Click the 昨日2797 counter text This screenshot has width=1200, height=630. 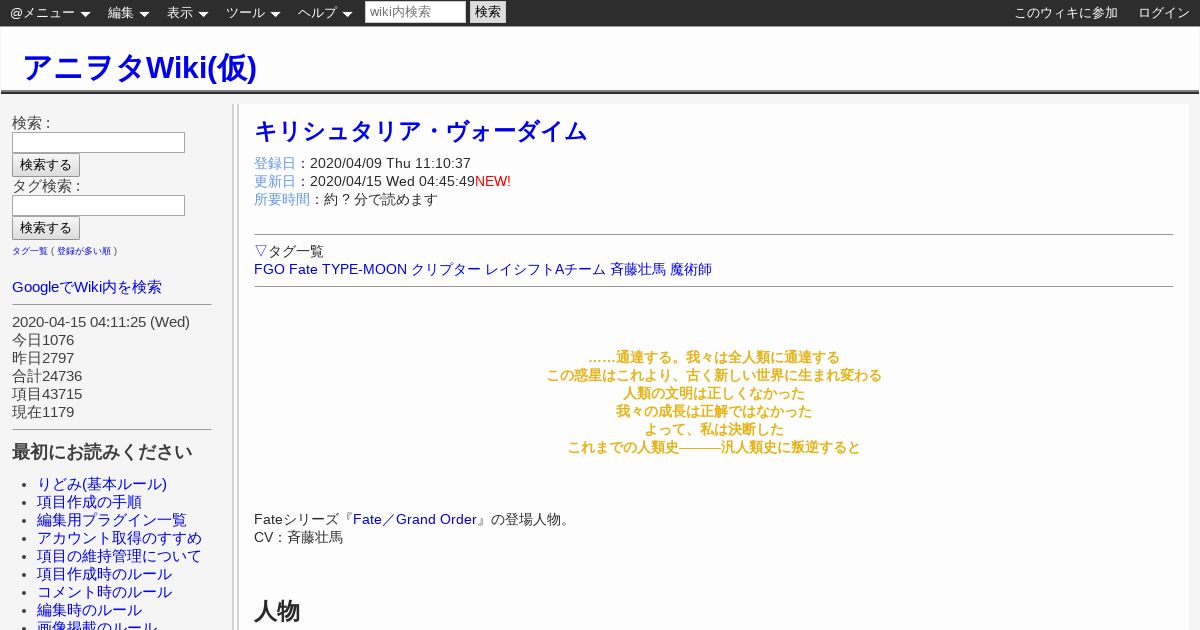click(x=43, y=358)
